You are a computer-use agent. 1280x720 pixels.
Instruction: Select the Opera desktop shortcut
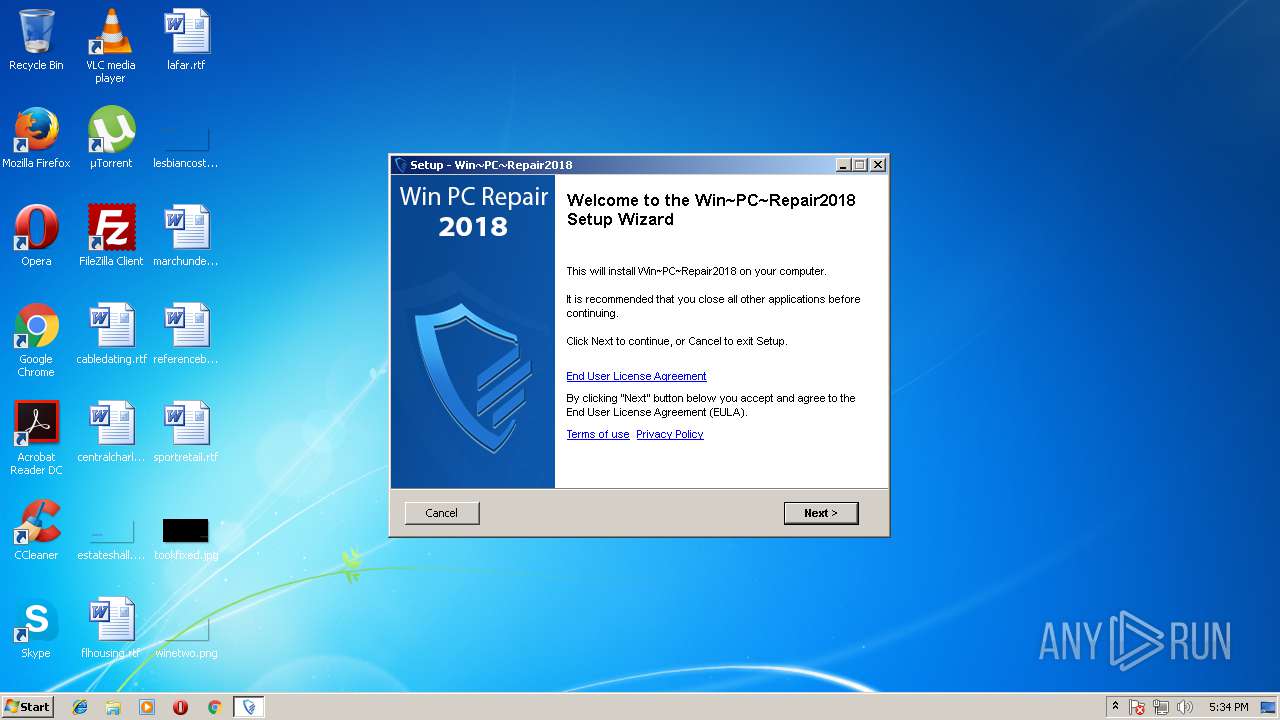36,236
